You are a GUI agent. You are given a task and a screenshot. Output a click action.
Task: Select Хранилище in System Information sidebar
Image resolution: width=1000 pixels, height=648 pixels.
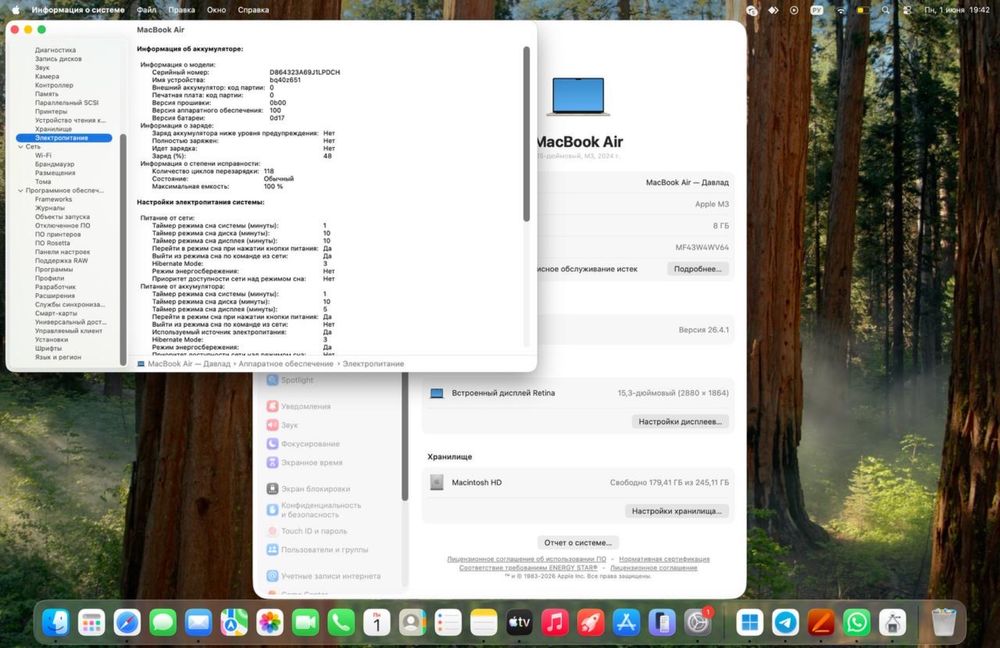(x=54, y=129)
